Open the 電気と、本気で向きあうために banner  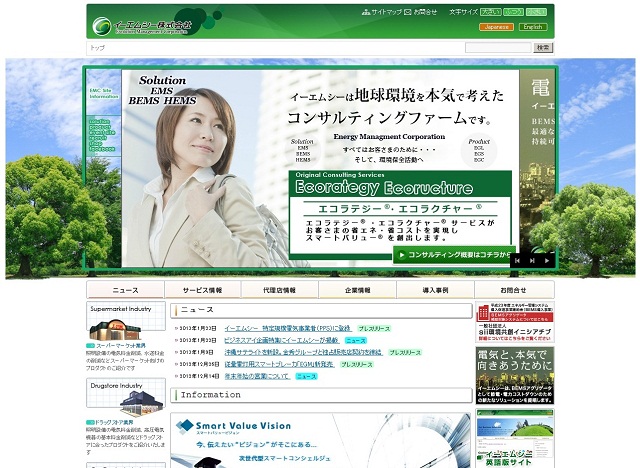[515, 375]
